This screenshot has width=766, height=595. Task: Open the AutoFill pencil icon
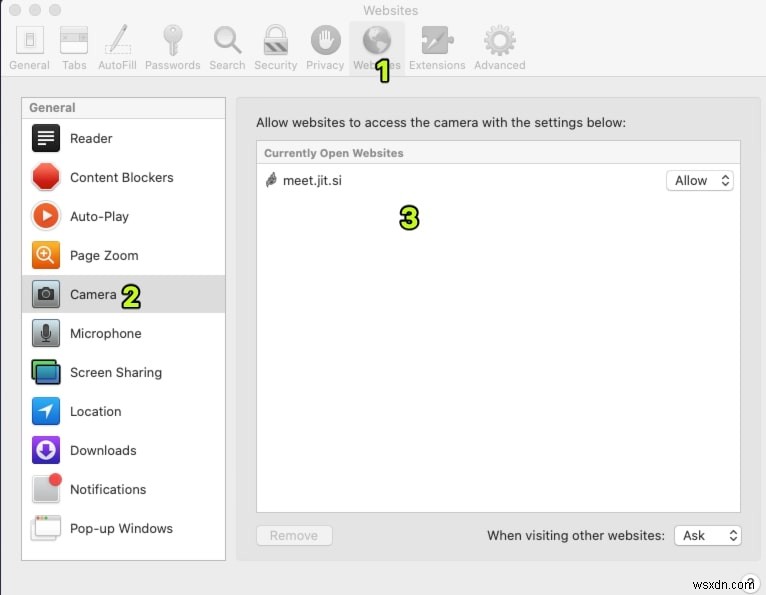(118, 40)
